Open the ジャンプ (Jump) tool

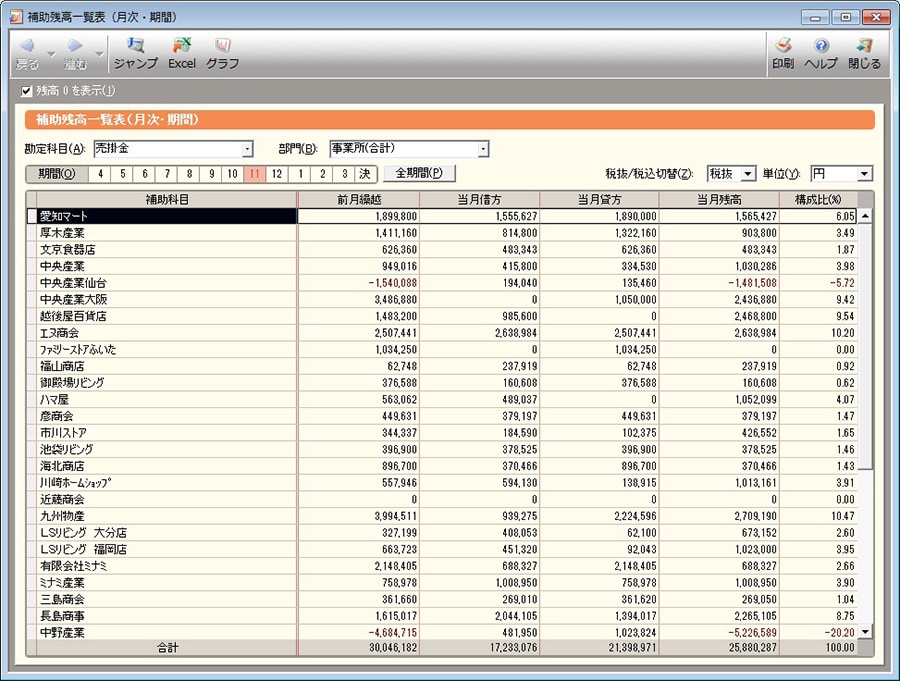pyautogui.click(x=135, y=53)
